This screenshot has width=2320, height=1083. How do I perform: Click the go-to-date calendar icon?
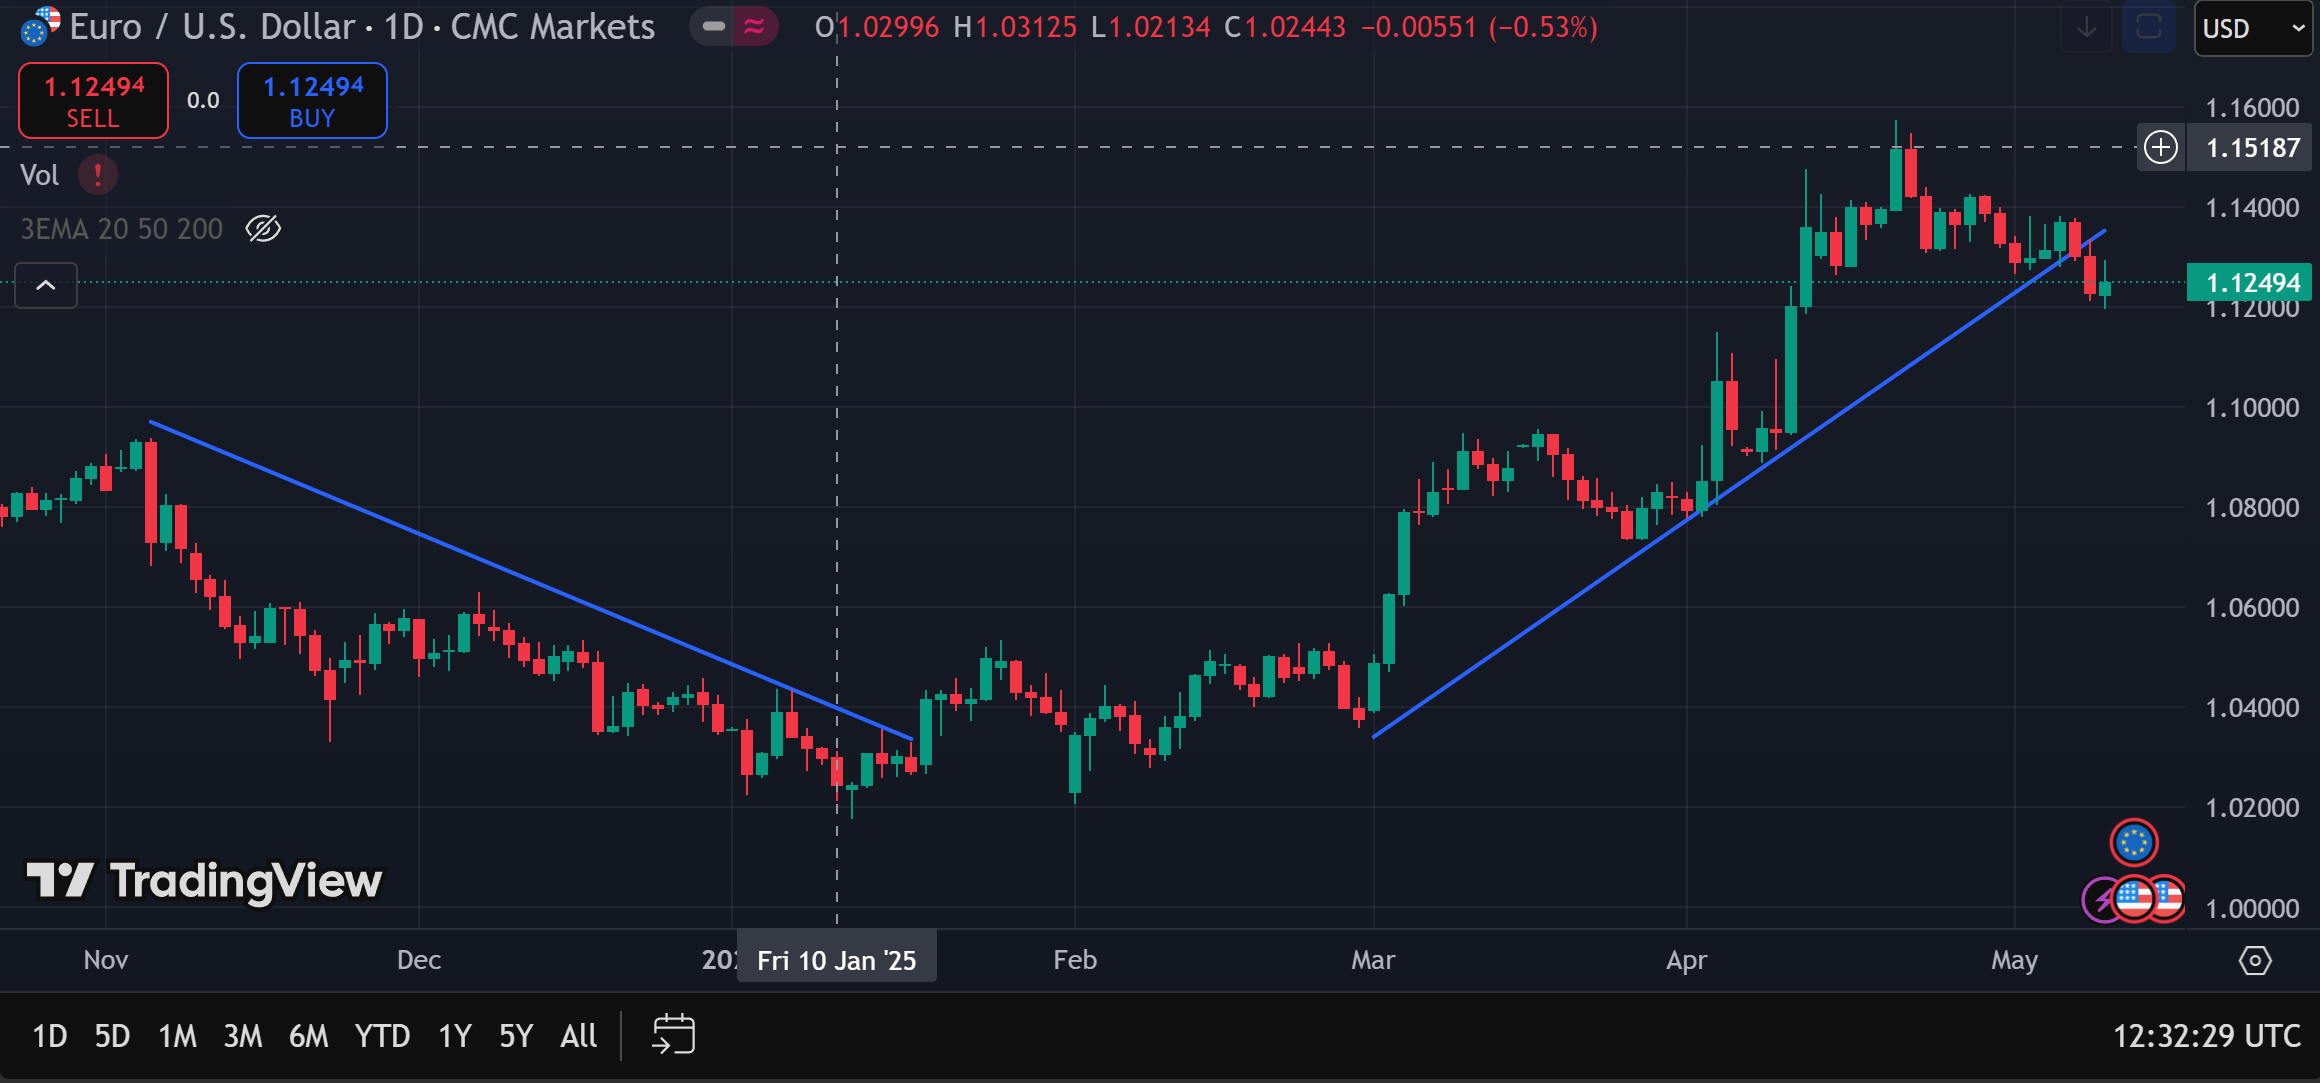coord(673,1034)
